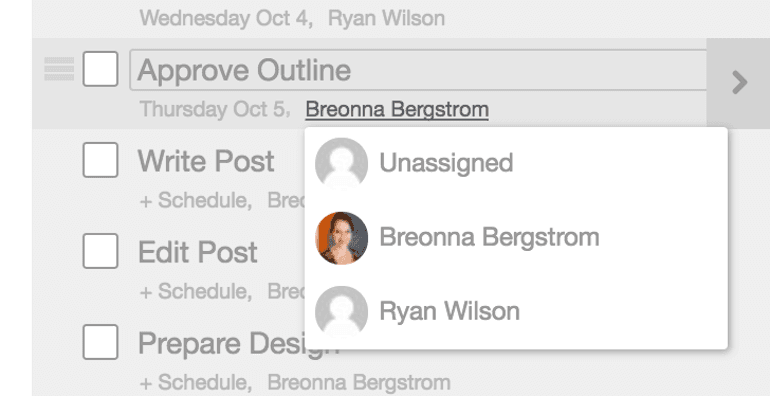Toggle the Prepare Design checkbox
Image resolution: width=770 pixels, height=396 pixels.
[100, 341]
